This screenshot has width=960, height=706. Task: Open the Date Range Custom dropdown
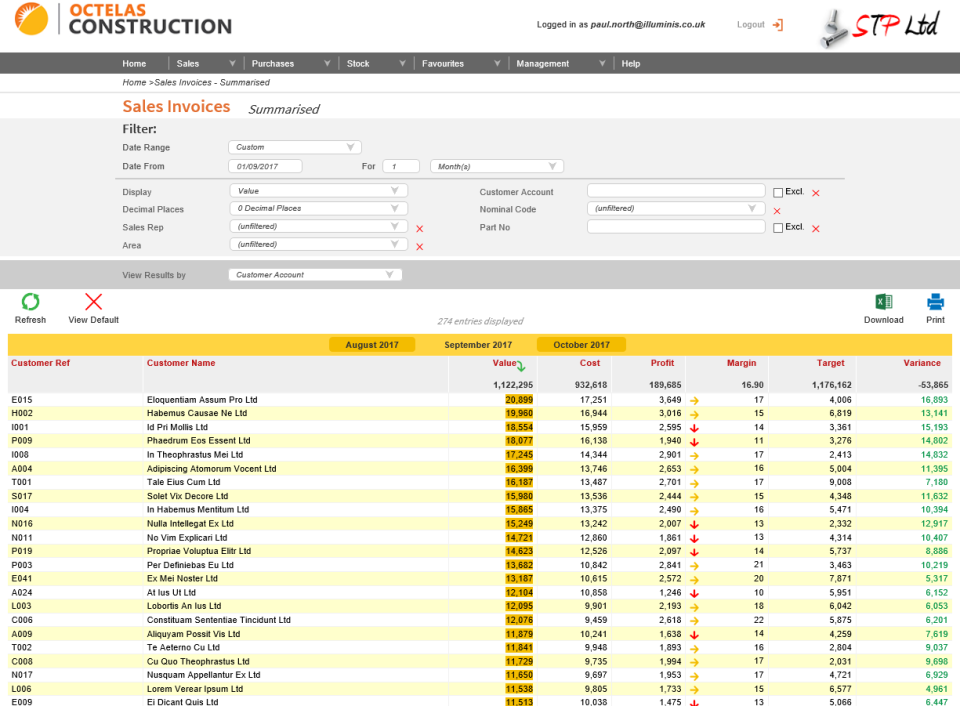294,147
